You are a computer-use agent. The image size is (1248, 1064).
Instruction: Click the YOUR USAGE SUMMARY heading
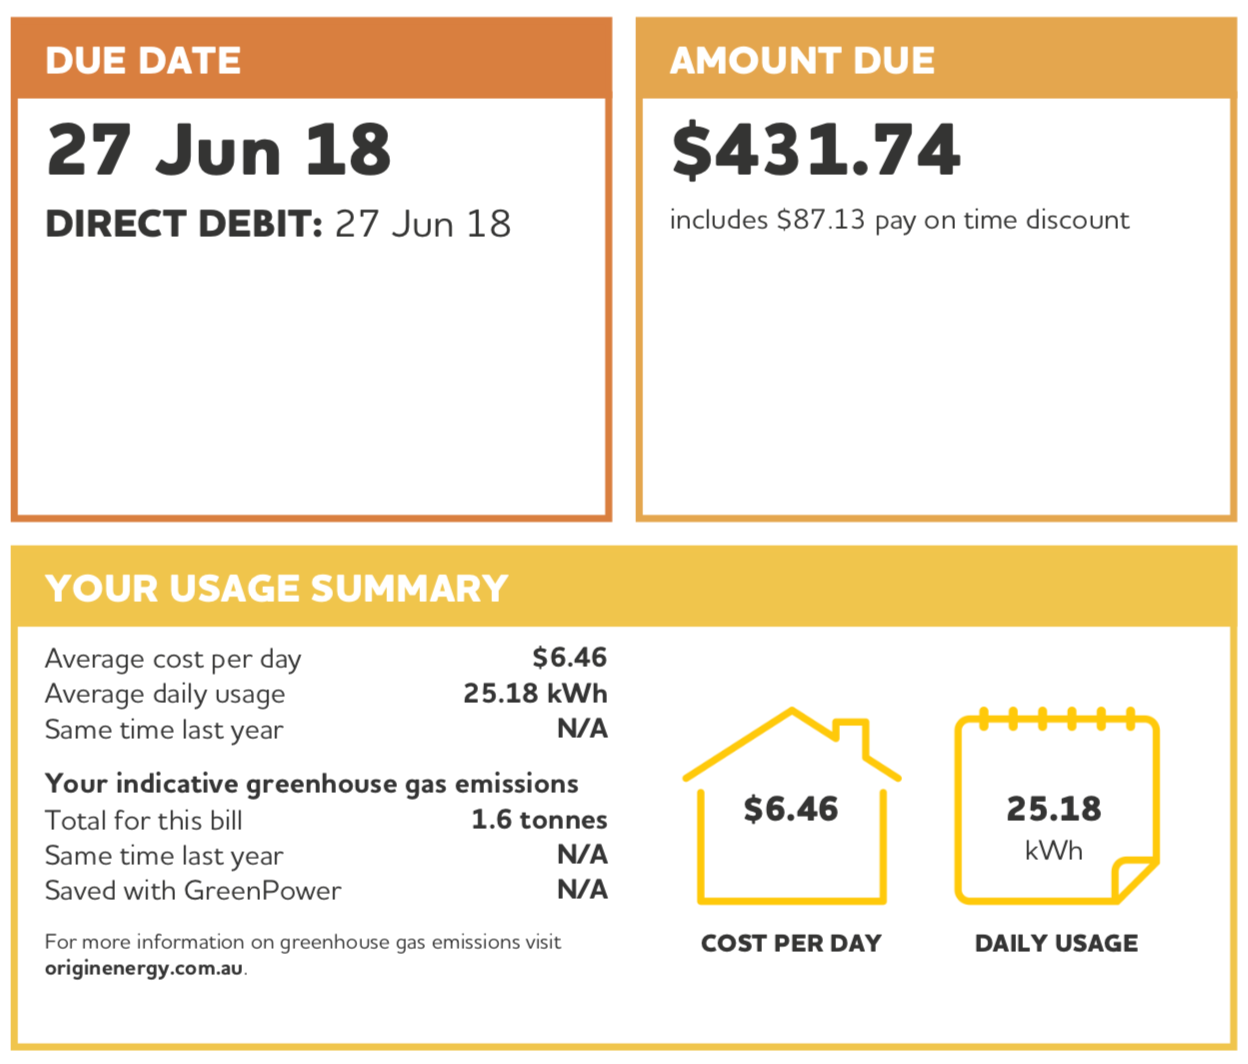pyautogui.click(x=277, y=588)
